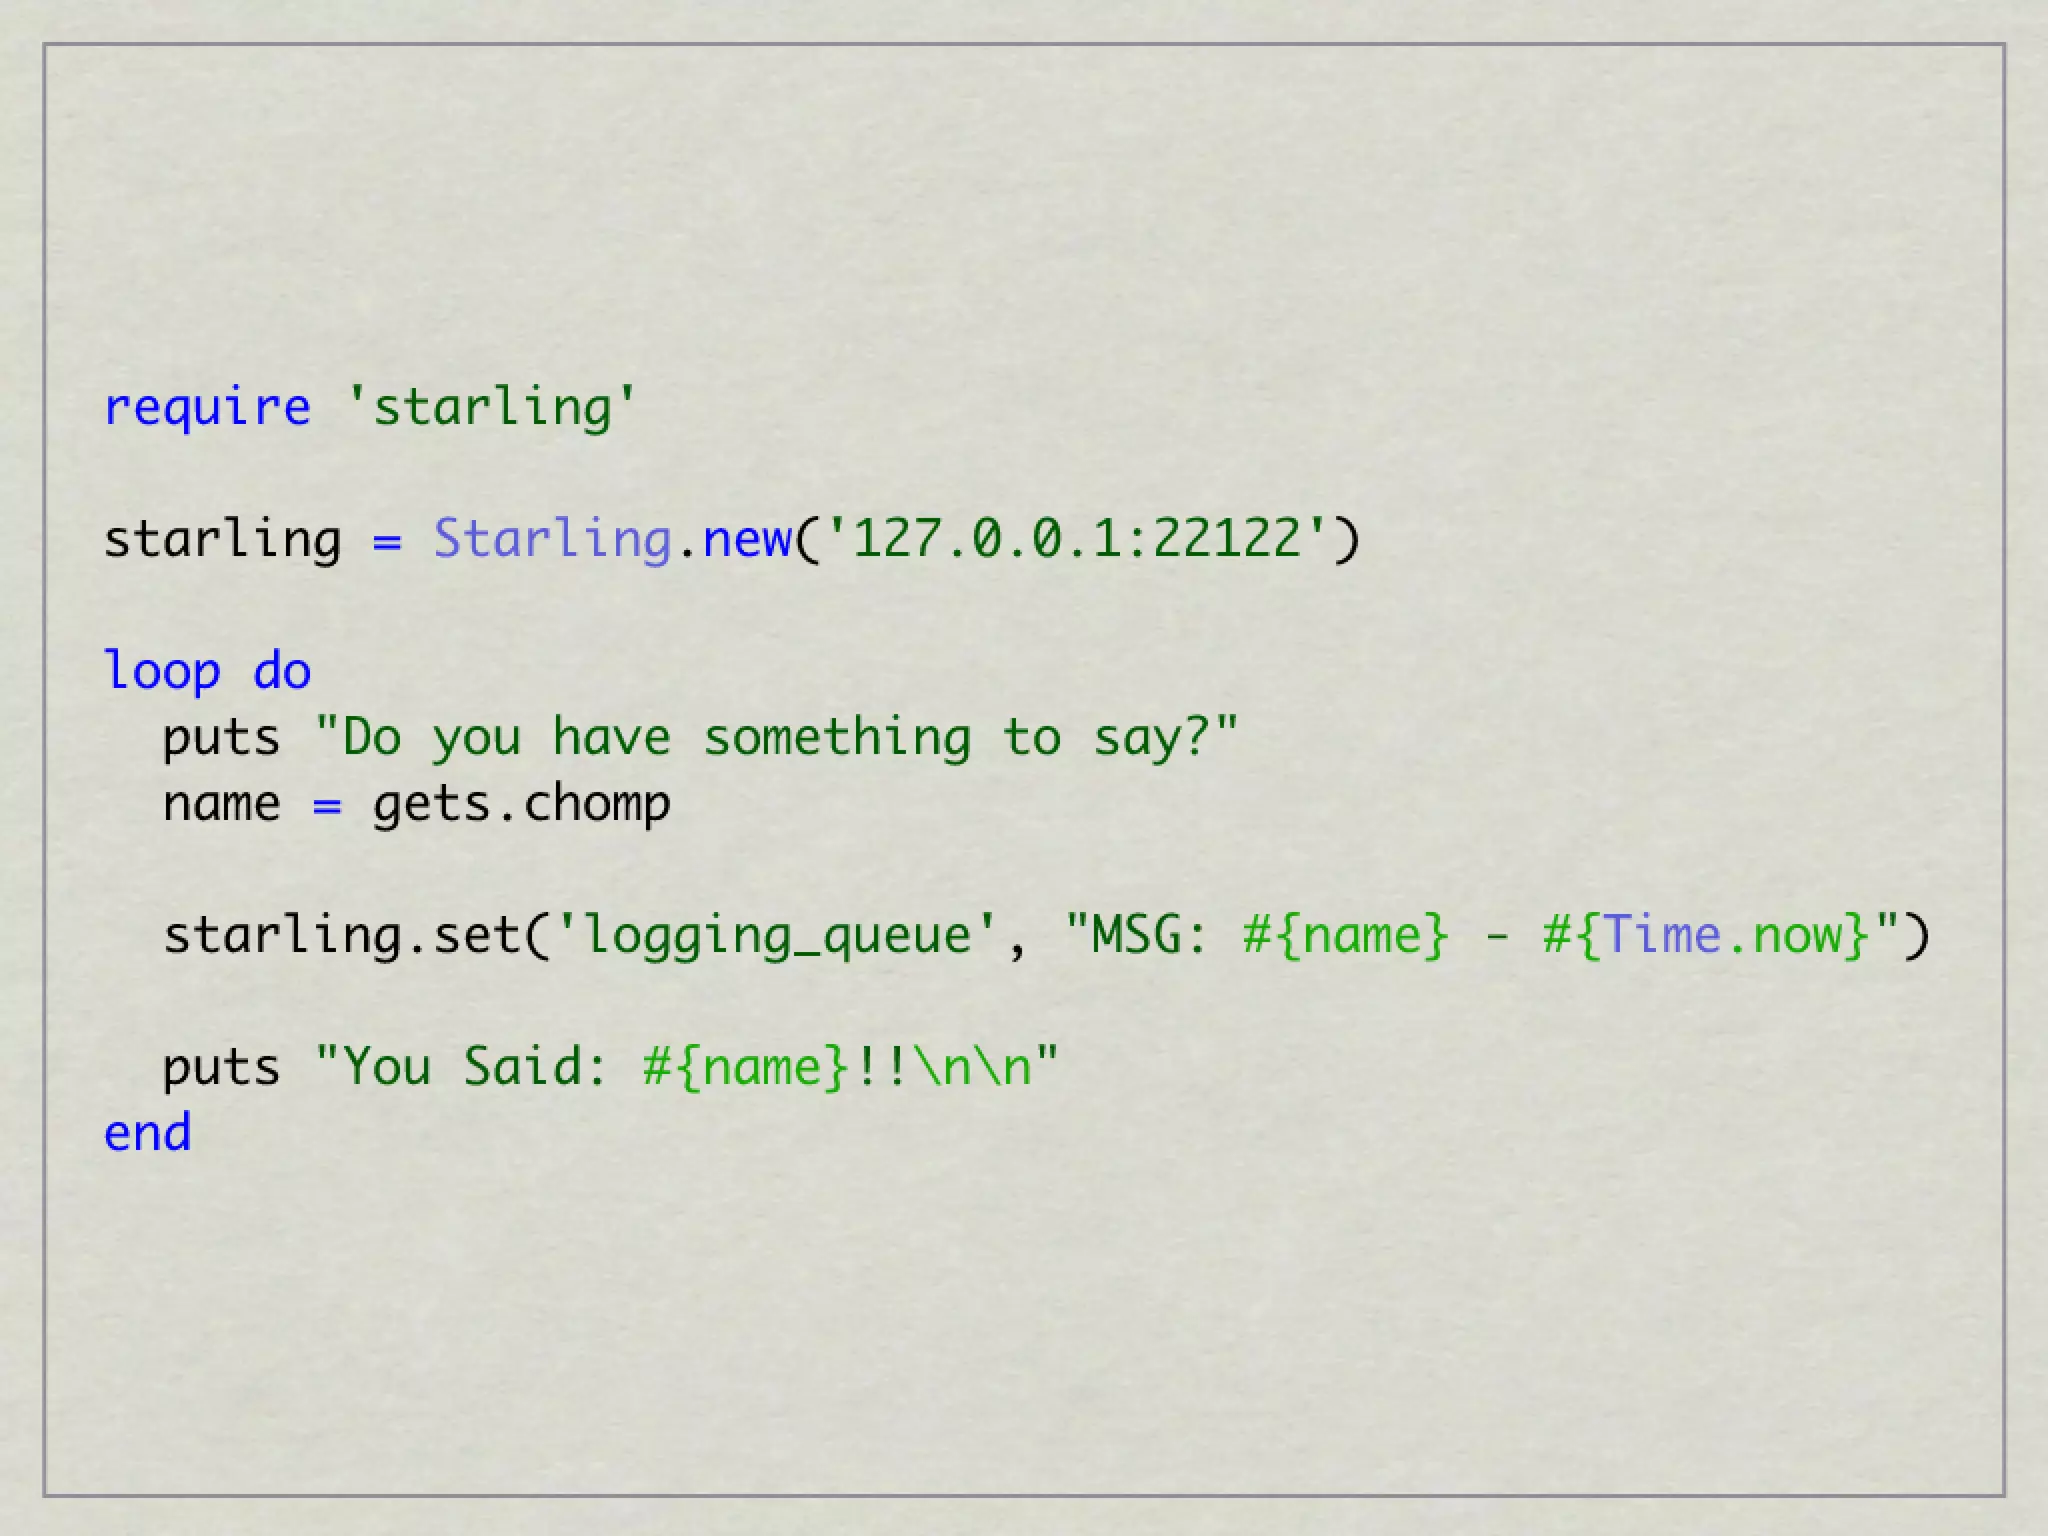Click the first 'puts' statement

(221, 738)
